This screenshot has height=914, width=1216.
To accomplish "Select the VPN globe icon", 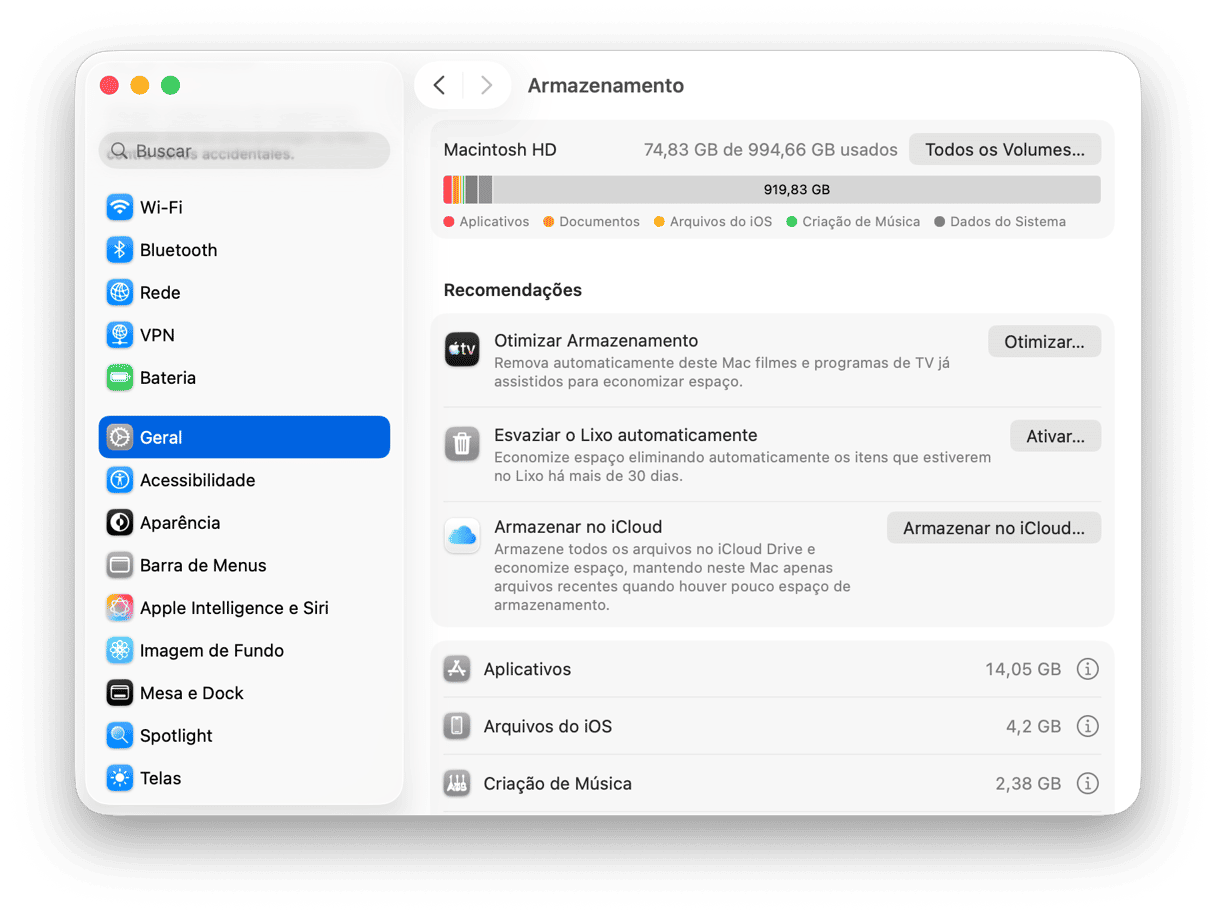I will click(120, 335).
